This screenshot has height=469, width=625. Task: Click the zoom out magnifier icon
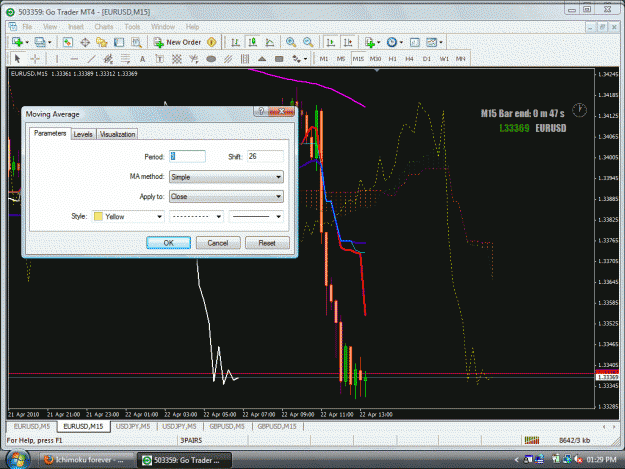click(308, 42)
